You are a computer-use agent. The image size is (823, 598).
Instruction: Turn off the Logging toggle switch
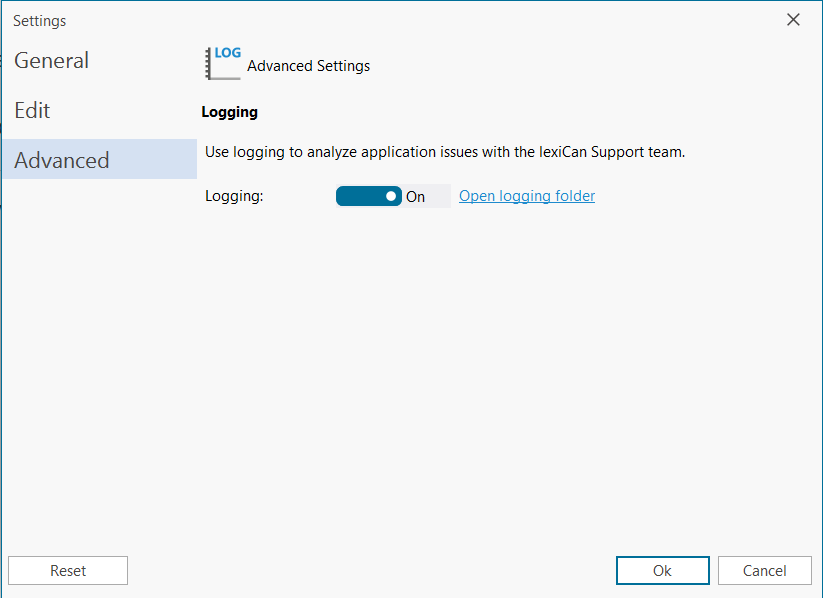(x=368, y=196)
